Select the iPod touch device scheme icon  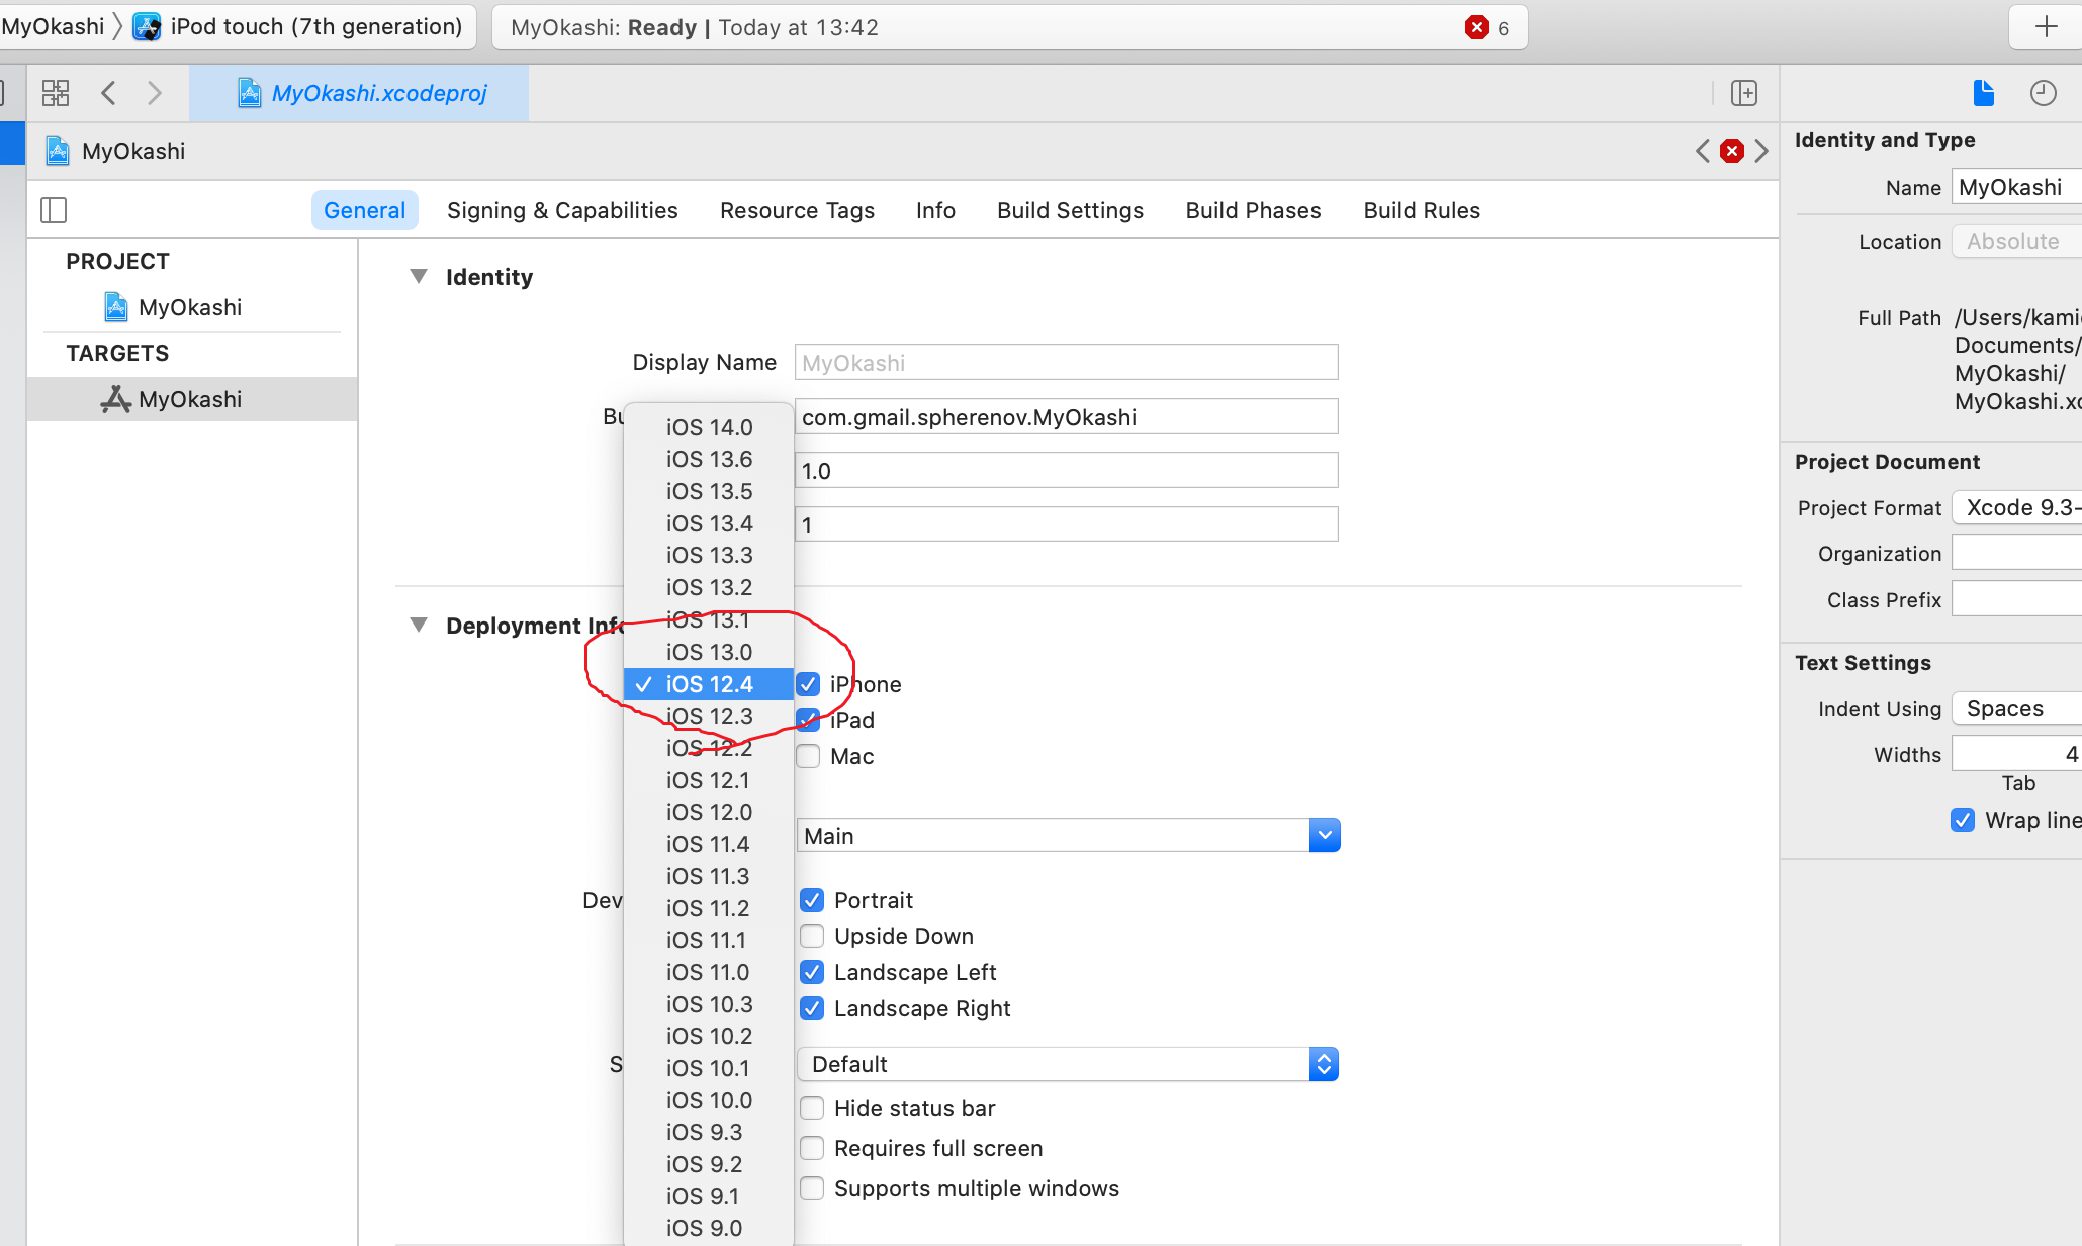pyautogui.click(x=147, y=27)
